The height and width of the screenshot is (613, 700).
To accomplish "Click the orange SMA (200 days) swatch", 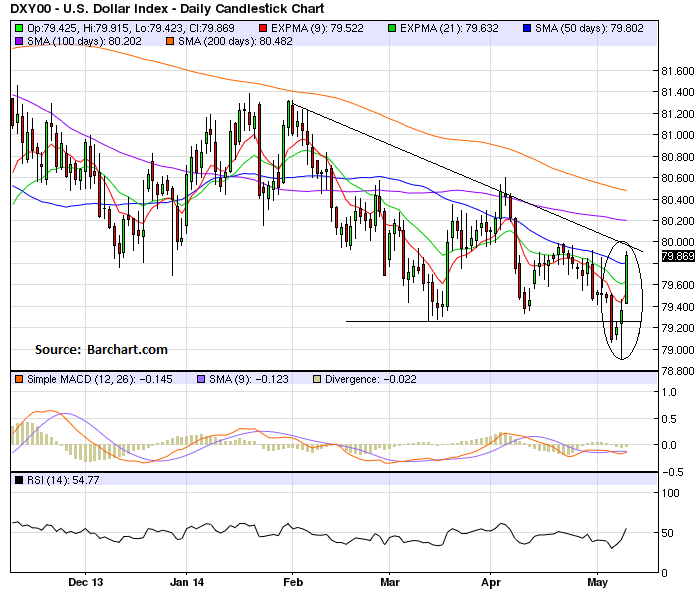I will coord(170,41).
